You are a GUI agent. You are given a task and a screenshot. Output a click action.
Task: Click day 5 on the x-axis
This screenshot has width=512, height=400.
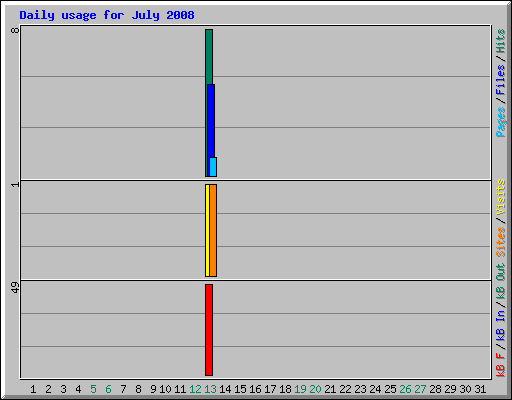(x=93, y=389)
